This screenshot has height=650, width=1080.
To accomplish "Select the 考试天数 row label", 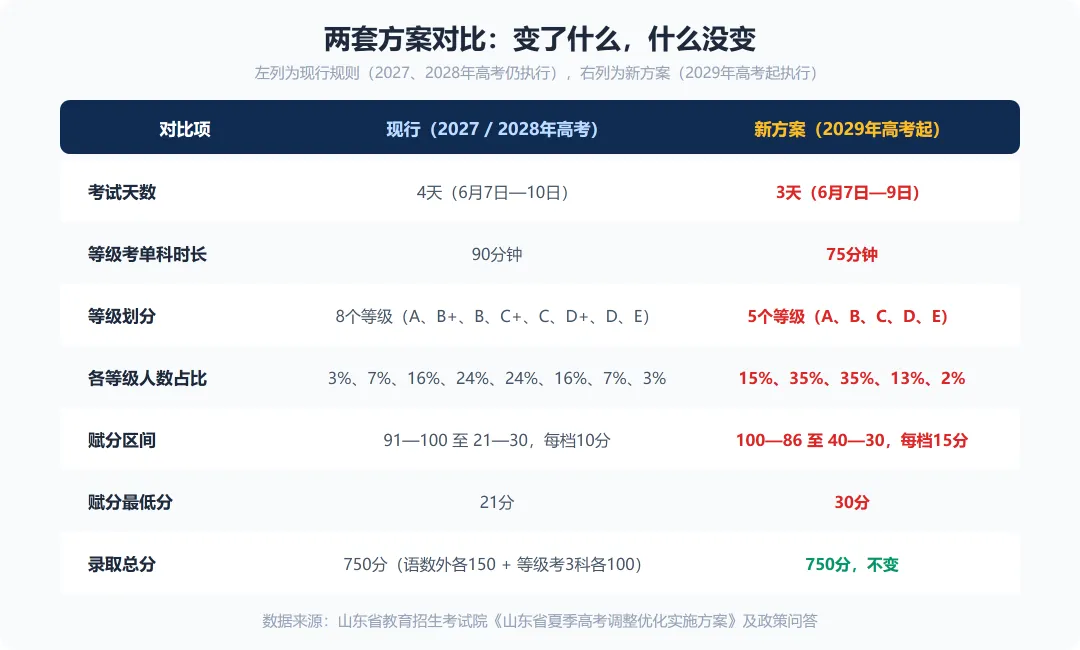I will 122,192.
